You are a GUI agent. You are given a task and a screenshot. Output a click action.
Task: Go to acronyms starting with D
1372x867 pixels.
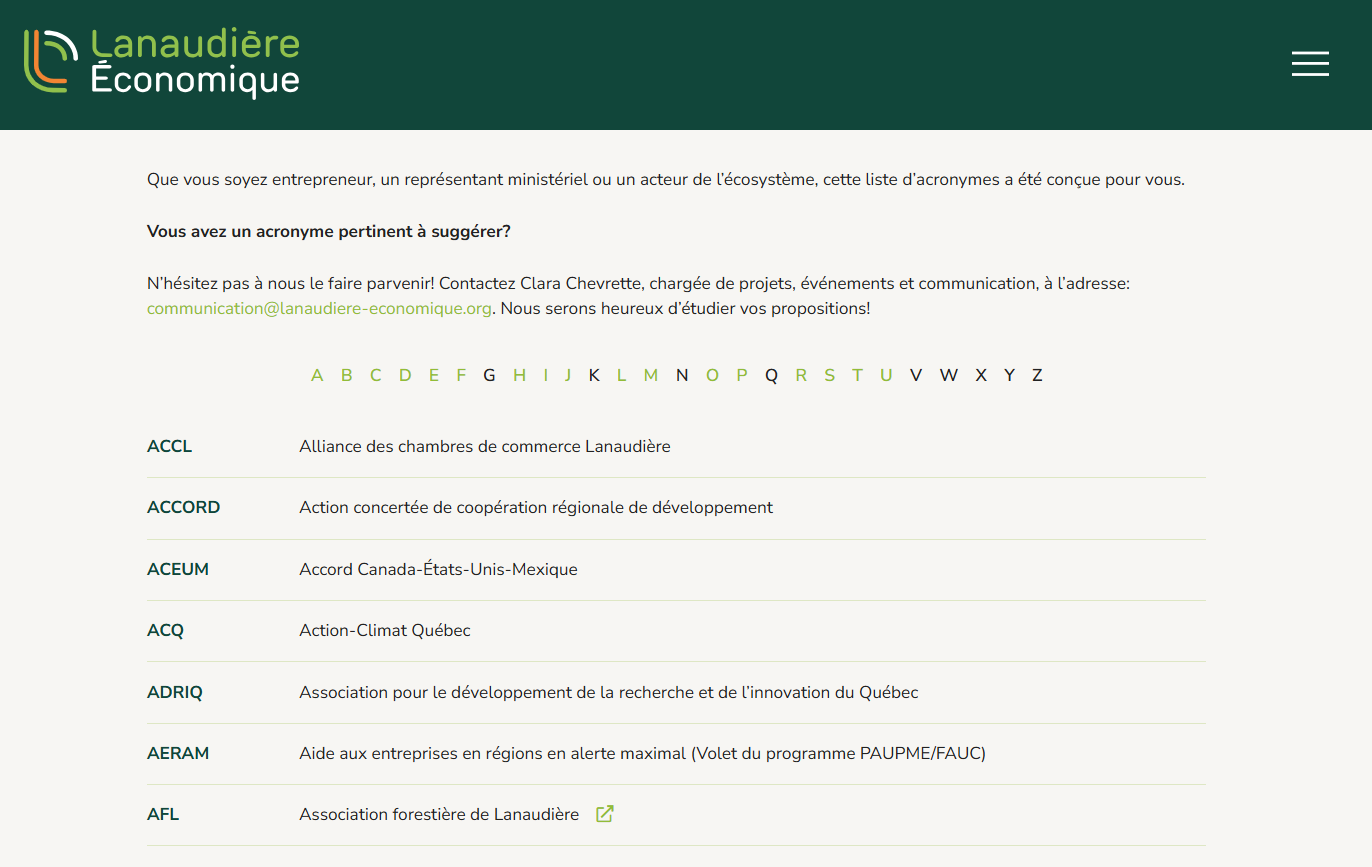tap(405, 376)
